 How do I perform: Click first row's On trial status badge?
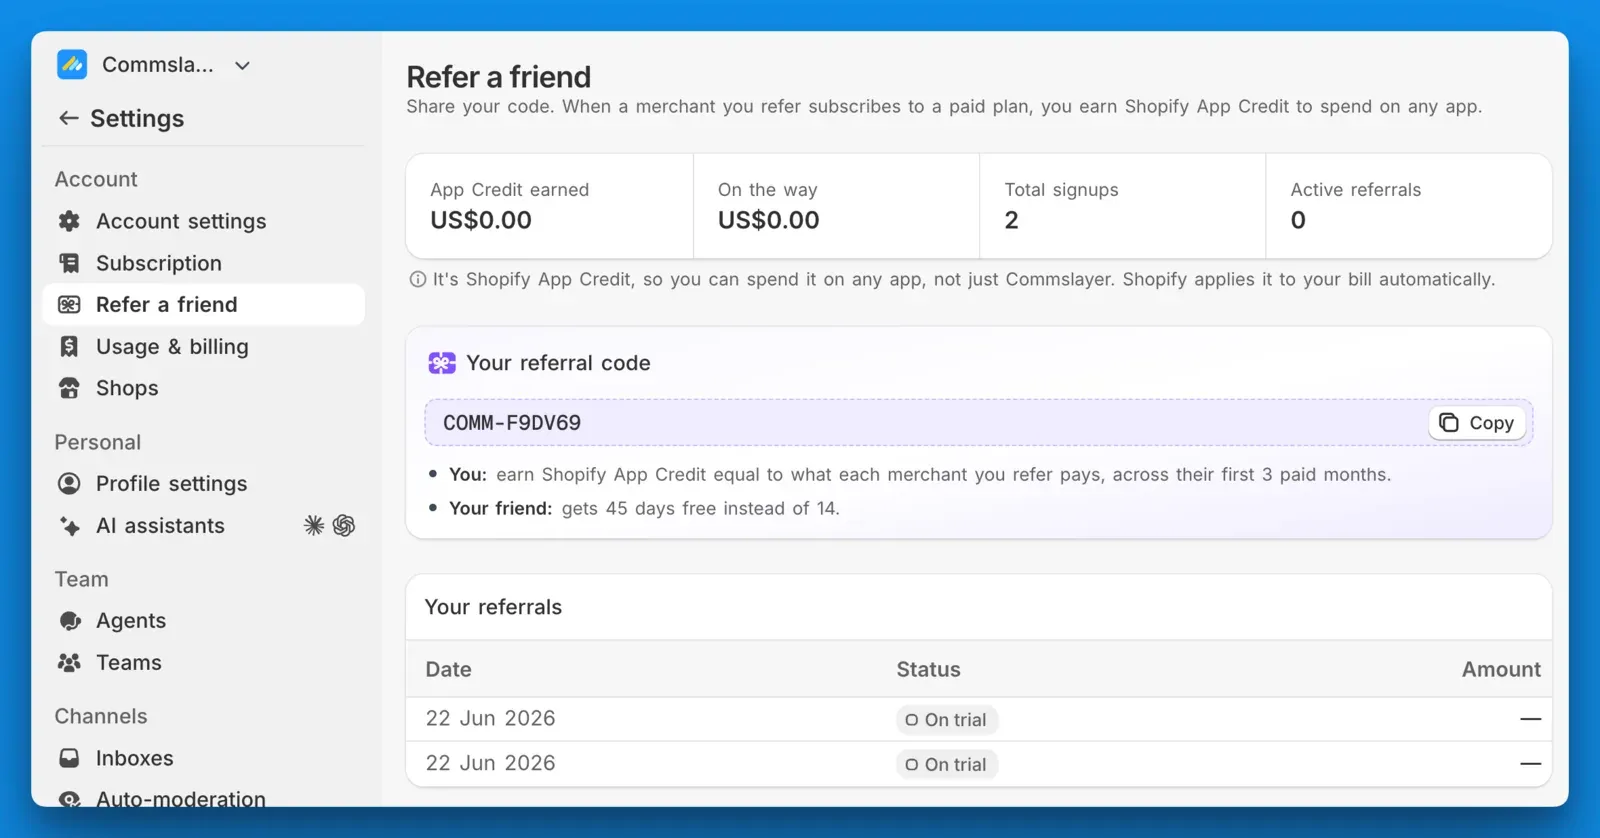tap(946, 720)
